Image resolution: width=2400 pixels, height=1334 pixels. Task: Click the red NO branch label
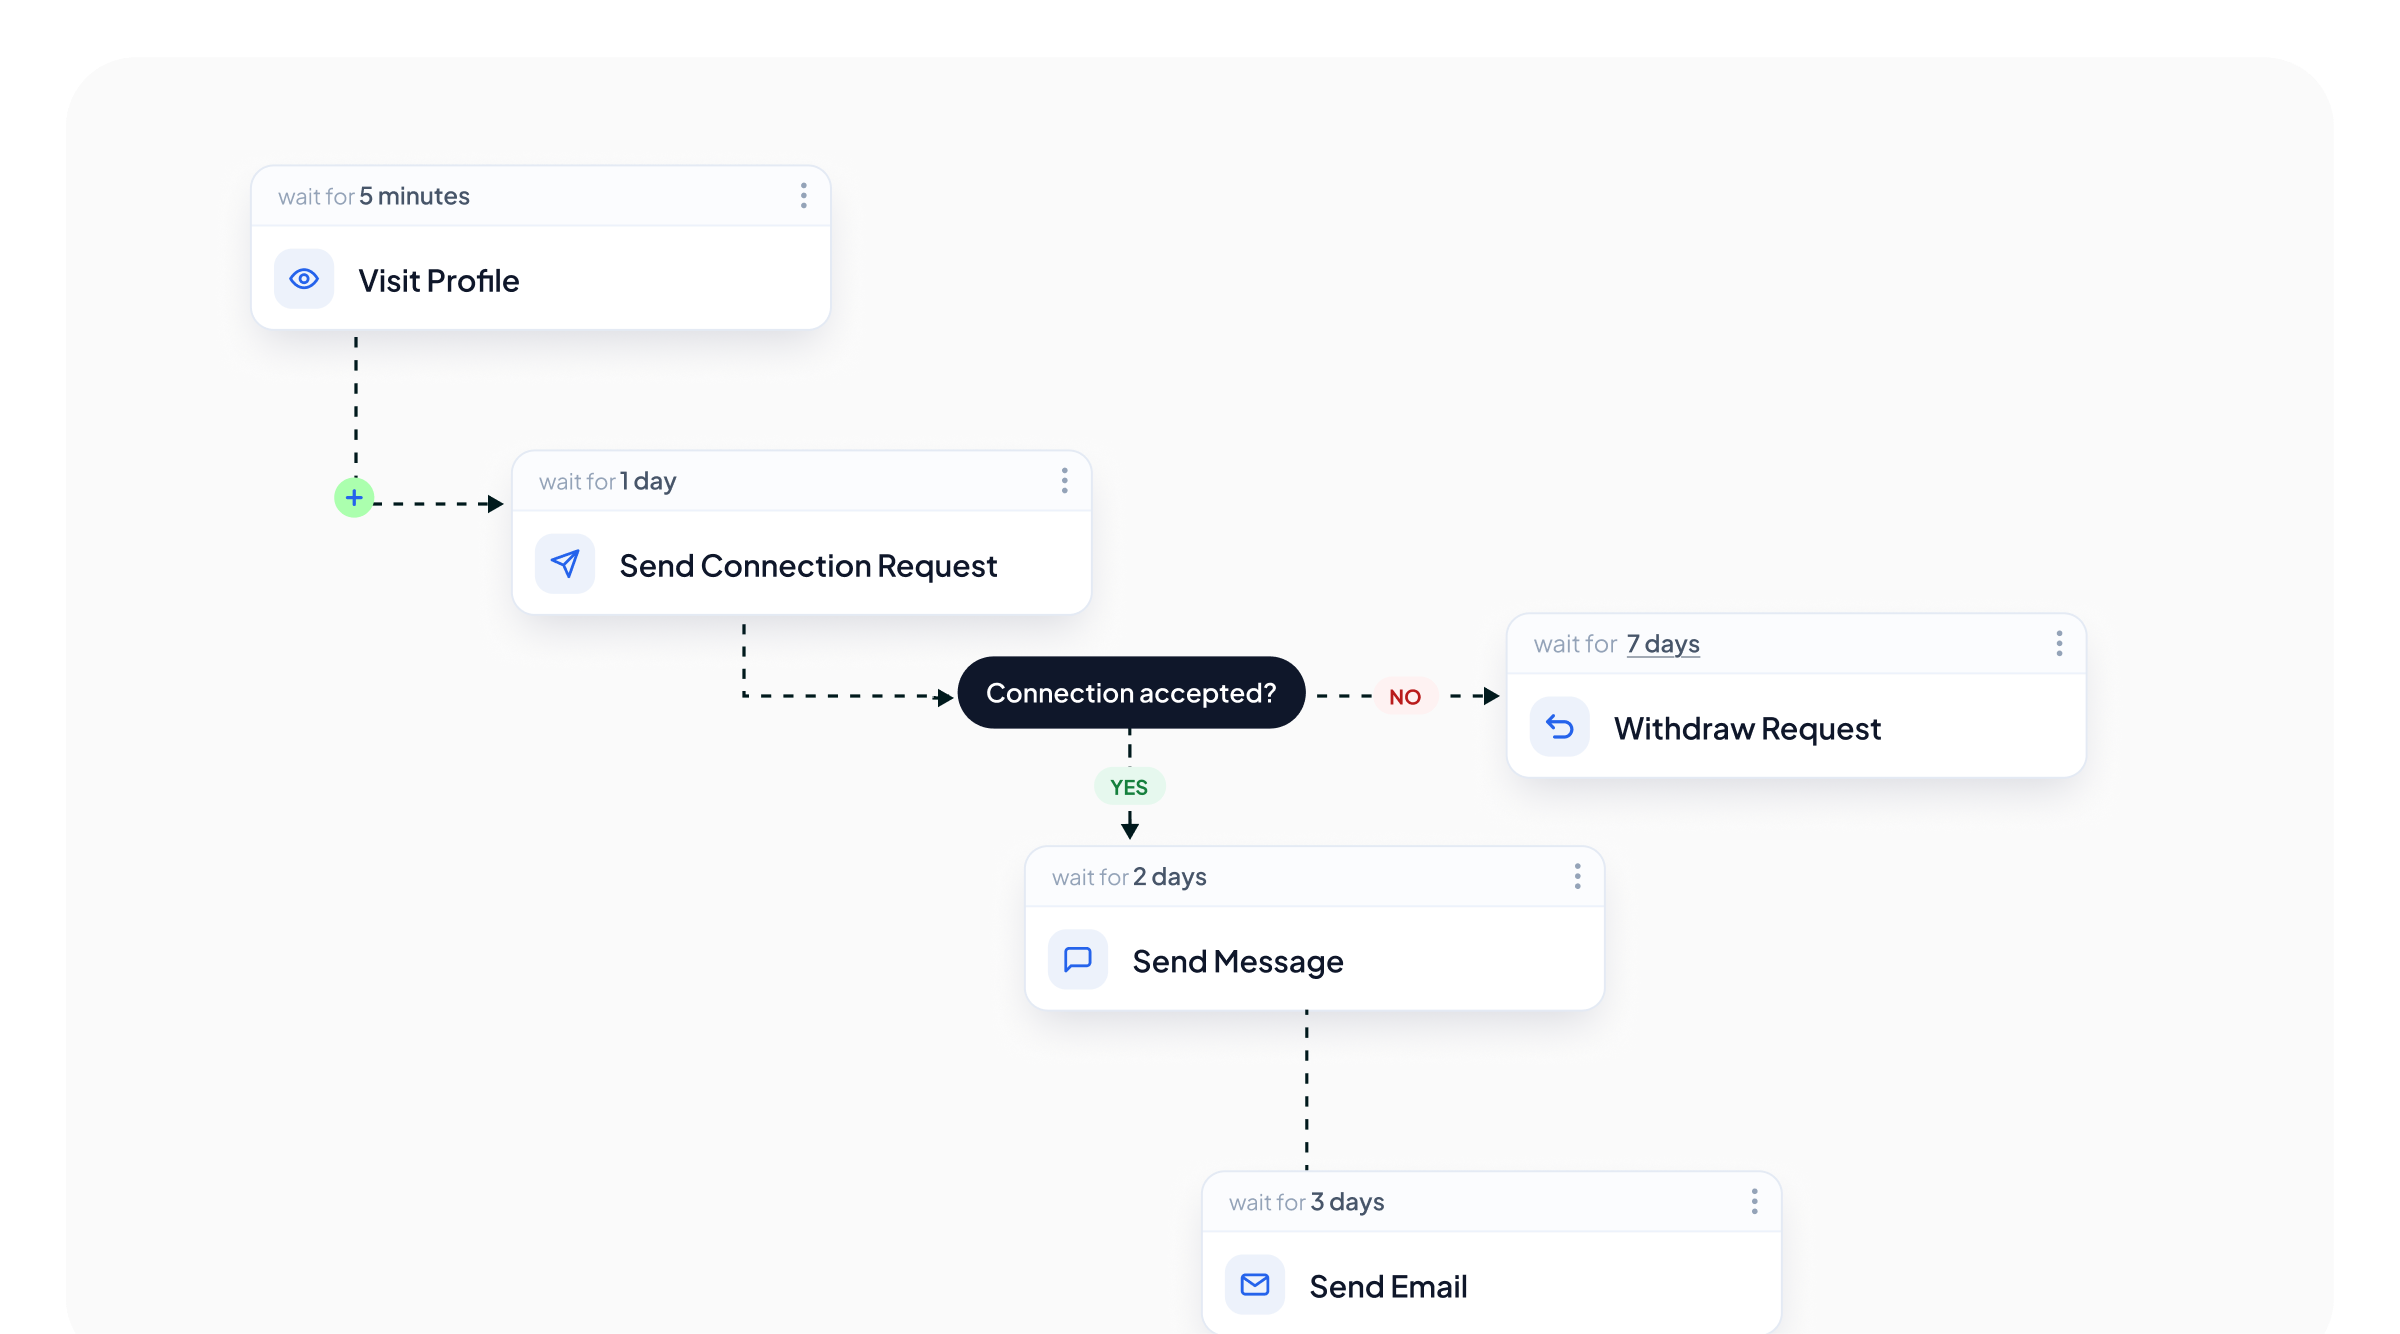tap(1405, 697)
